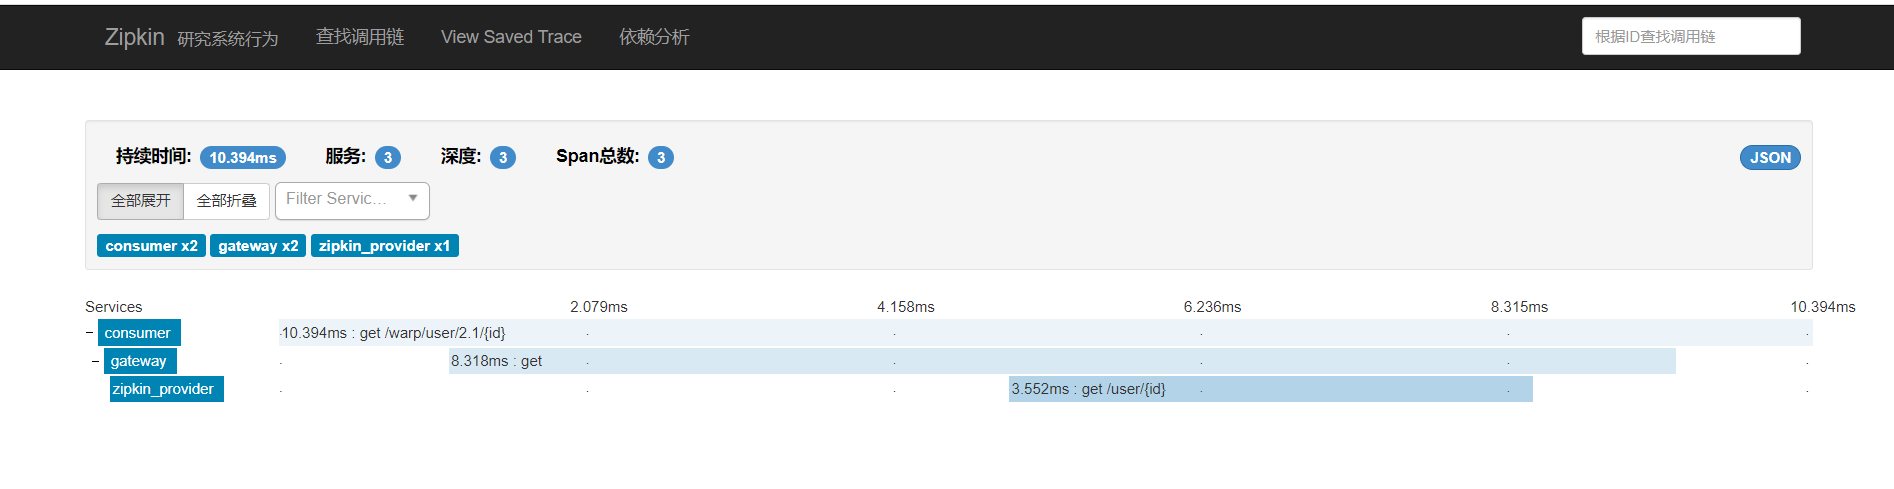Image resolution: width=1894 pixels, height=489 pixels.
Task: Open View Saved Trace page
Action: (511, 37)
